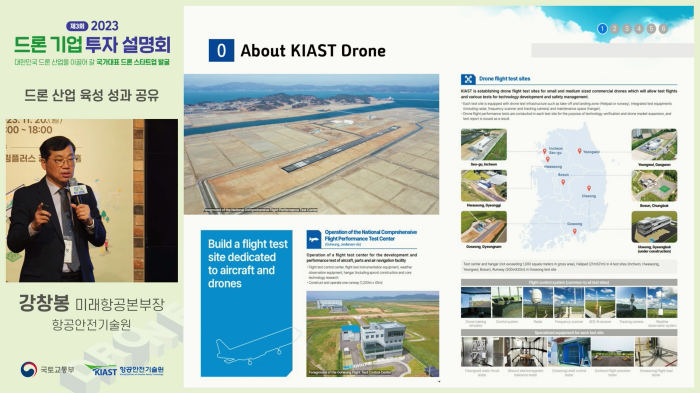Click the '국토교통부' ministry label

coord(57,370)
